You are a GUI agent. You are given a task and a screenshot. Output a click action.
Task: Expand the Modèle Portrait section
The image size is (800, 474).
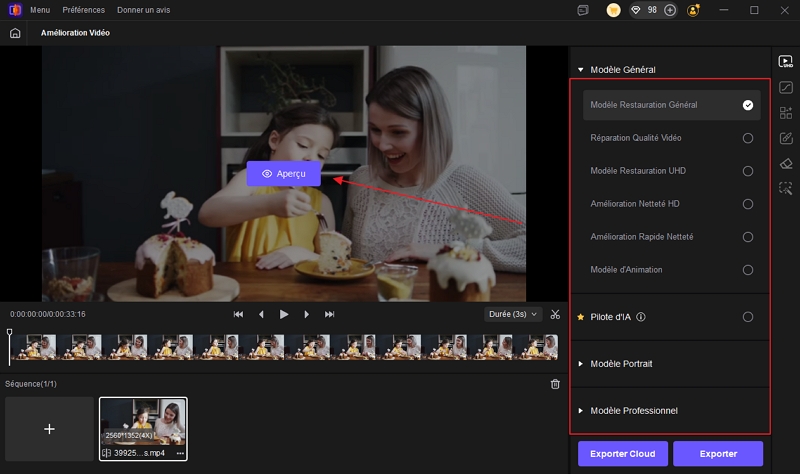tap(620, 364)
